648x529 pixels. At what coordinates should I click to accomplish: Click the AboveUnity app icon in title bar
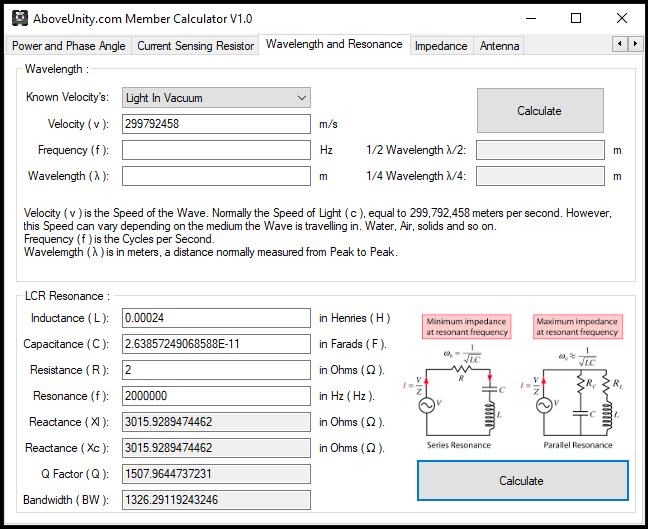20,18
